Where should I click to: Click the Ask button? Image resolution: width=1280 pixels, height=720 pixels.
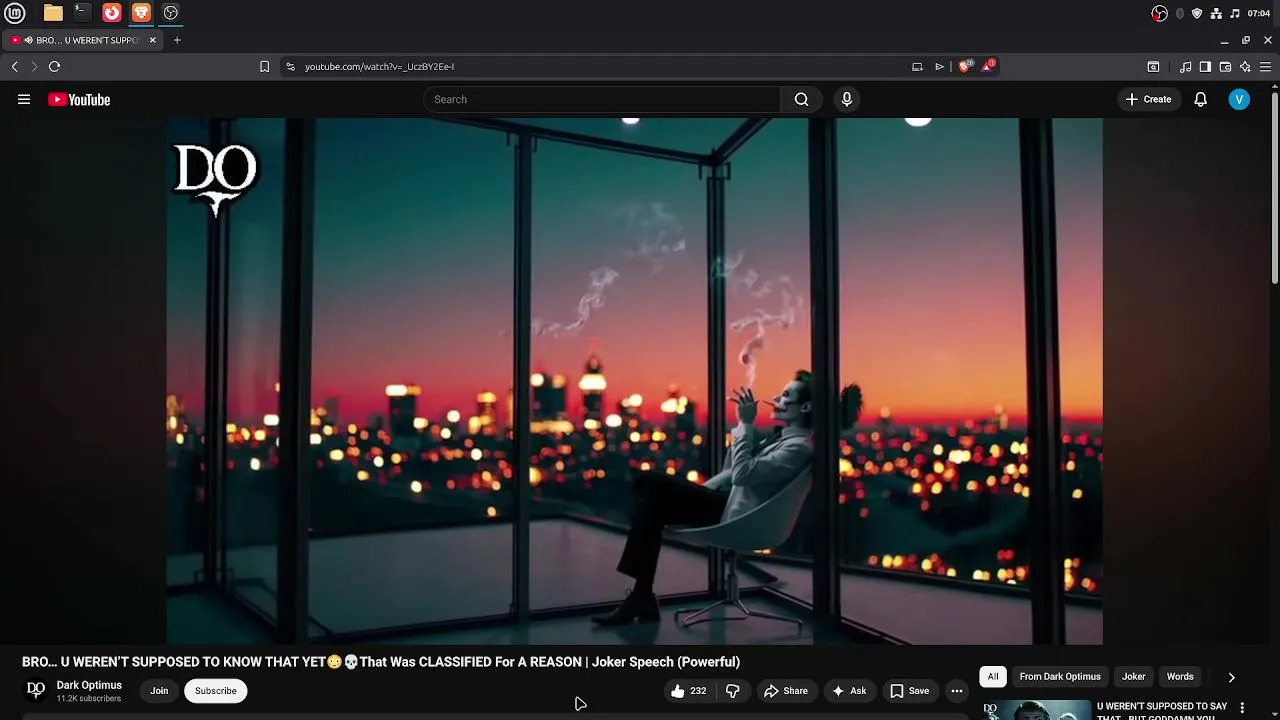(x=849, y=691)
